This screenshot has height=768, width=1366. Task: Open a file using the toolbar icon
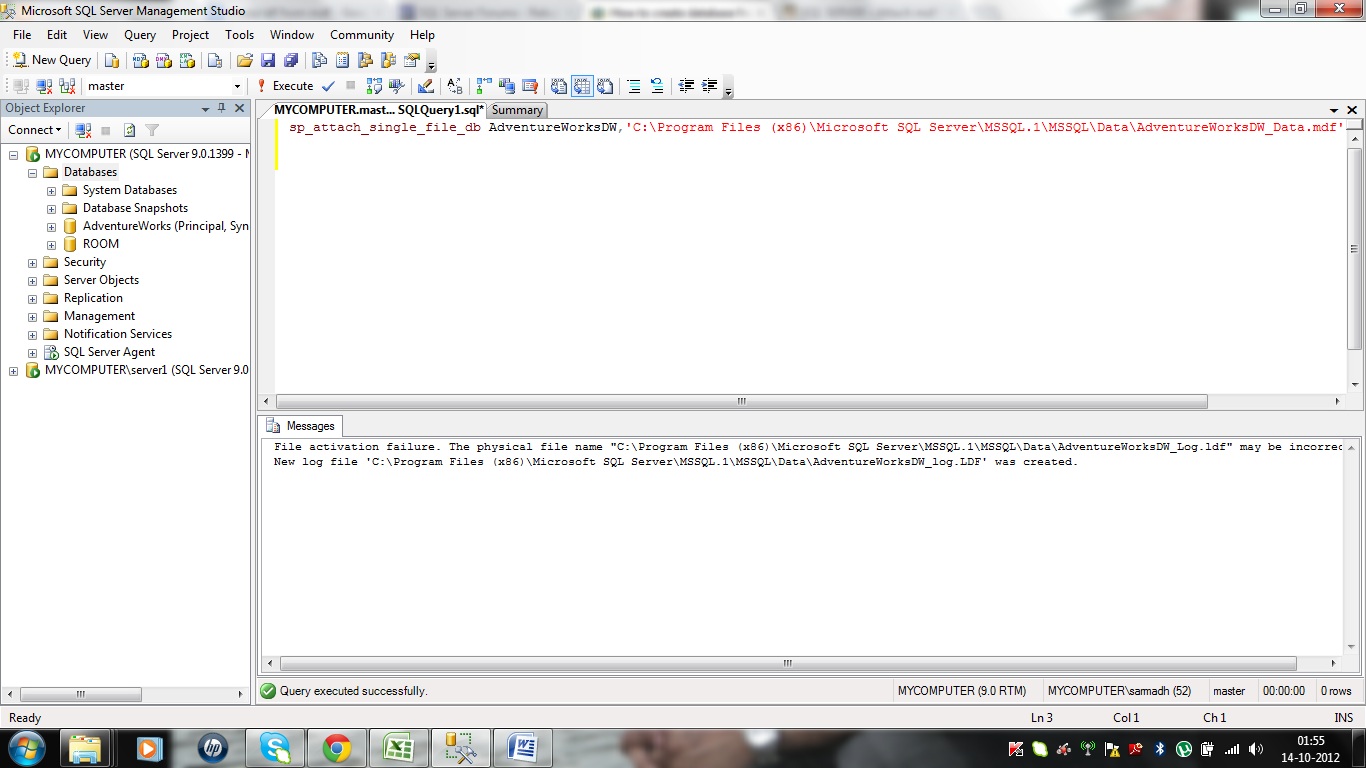tap(245, 60)
